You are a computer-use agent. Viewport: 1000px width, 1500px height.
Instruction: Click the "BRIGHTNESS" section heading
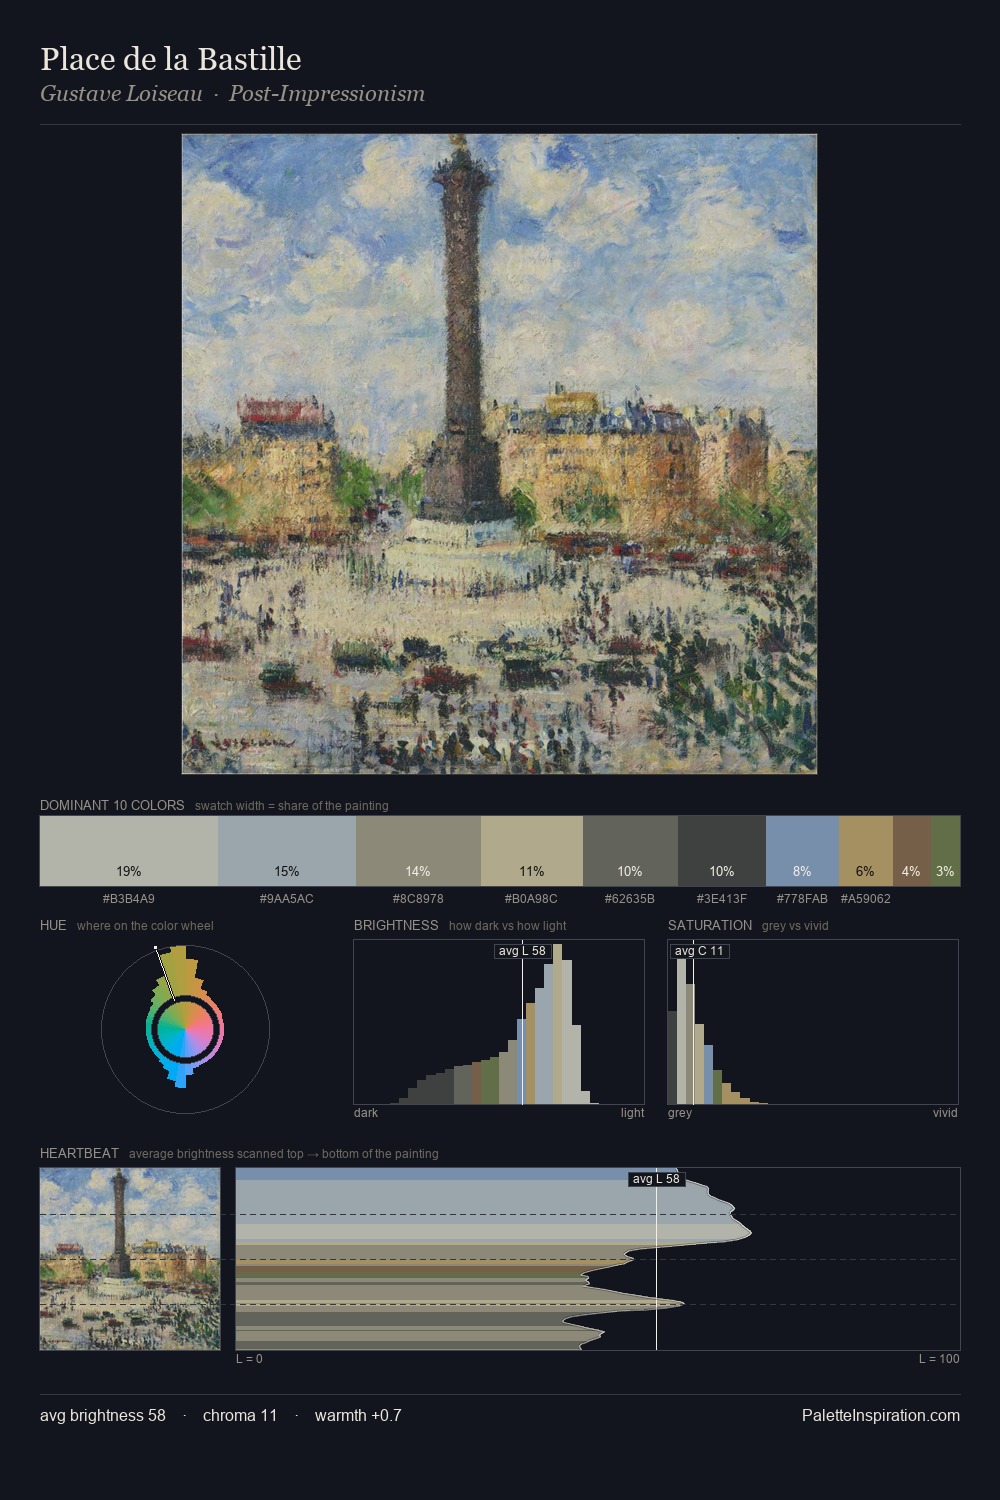[396, 925]
